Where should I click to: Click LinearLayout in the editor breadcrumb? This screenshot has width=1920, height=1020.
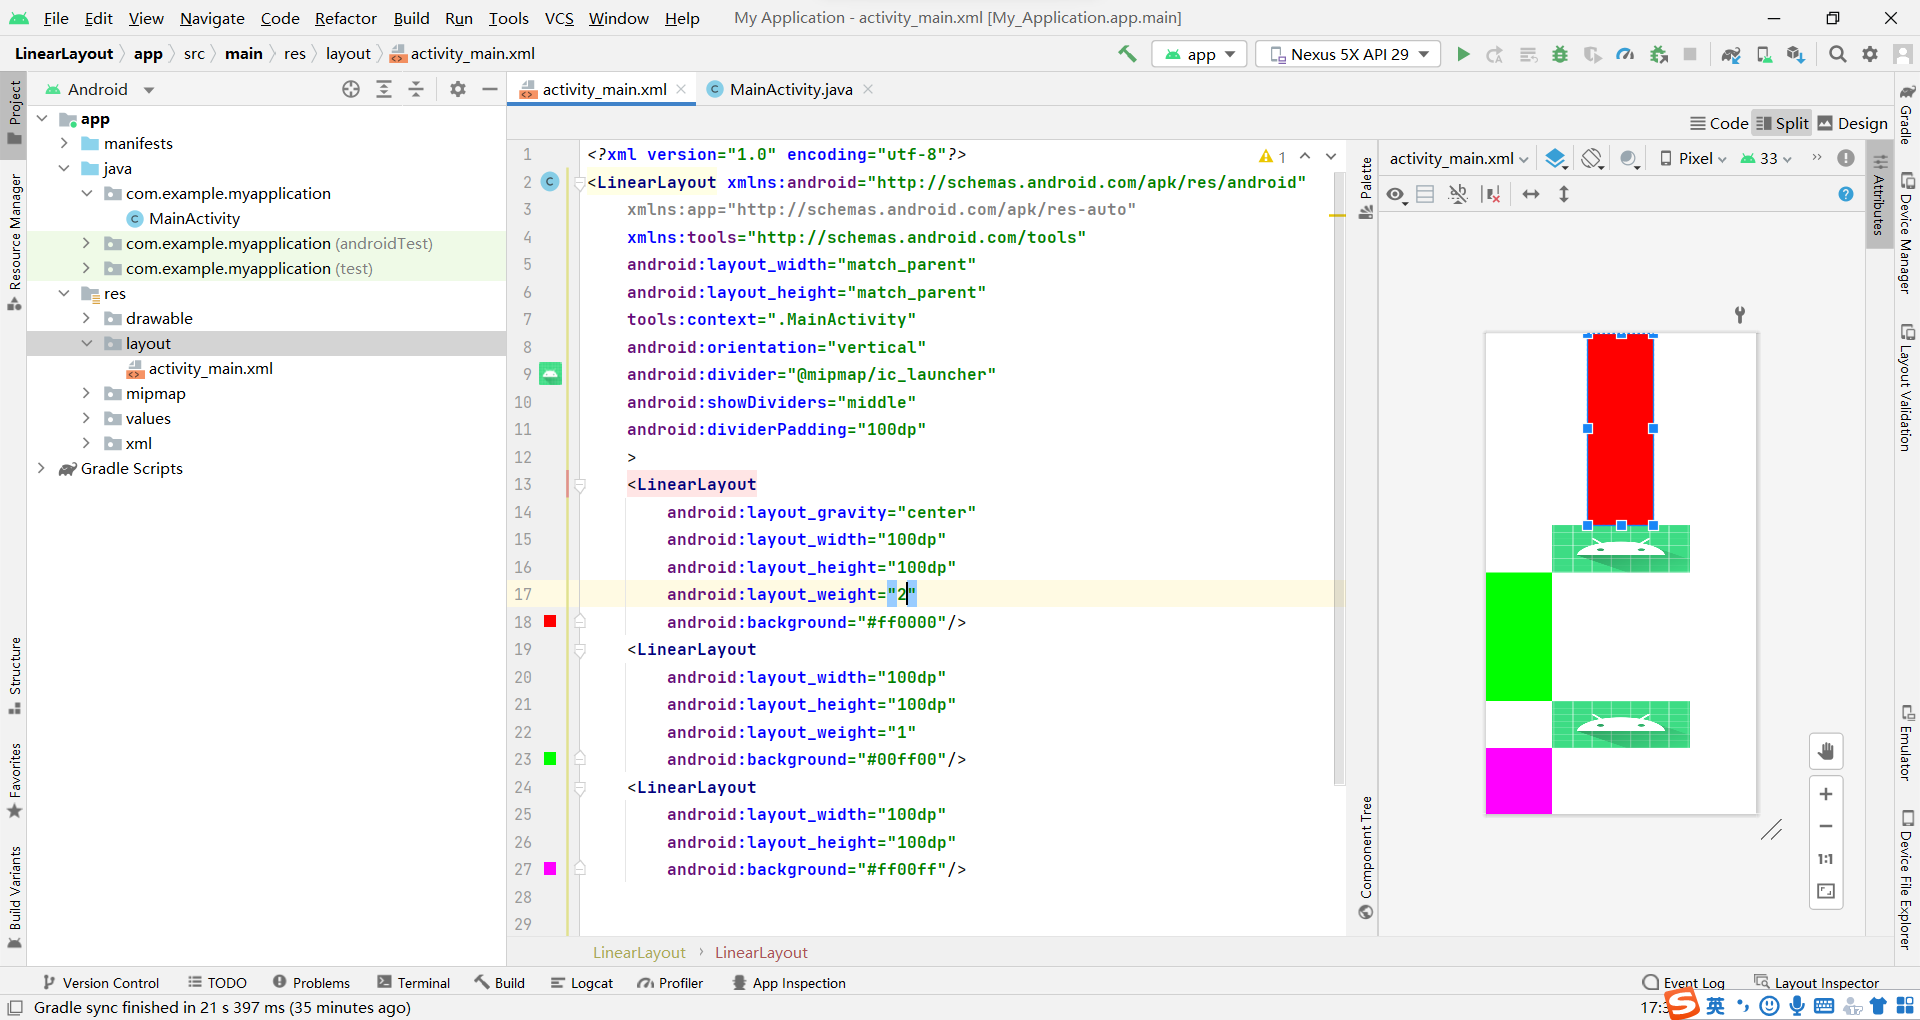[639, 952]
